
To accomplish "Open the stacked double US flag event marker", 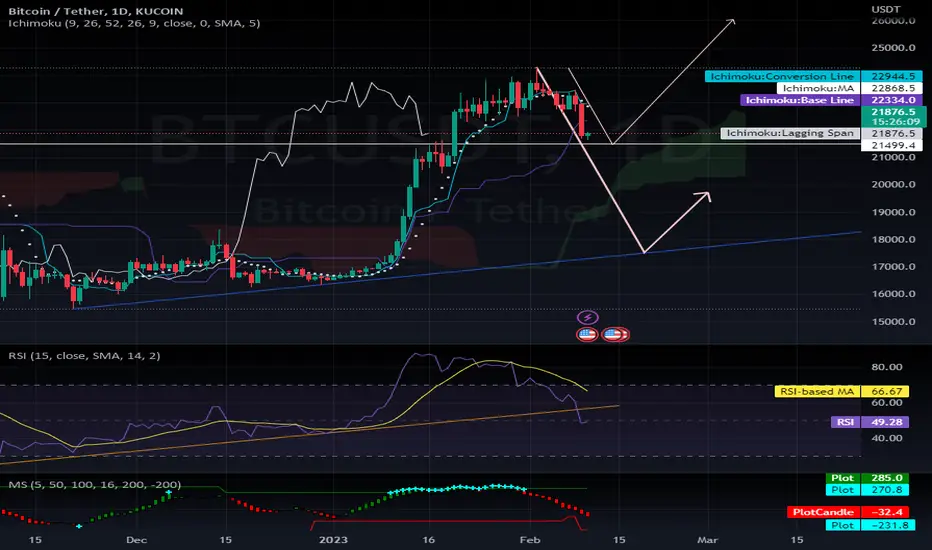I will click(x=616, y=335).
